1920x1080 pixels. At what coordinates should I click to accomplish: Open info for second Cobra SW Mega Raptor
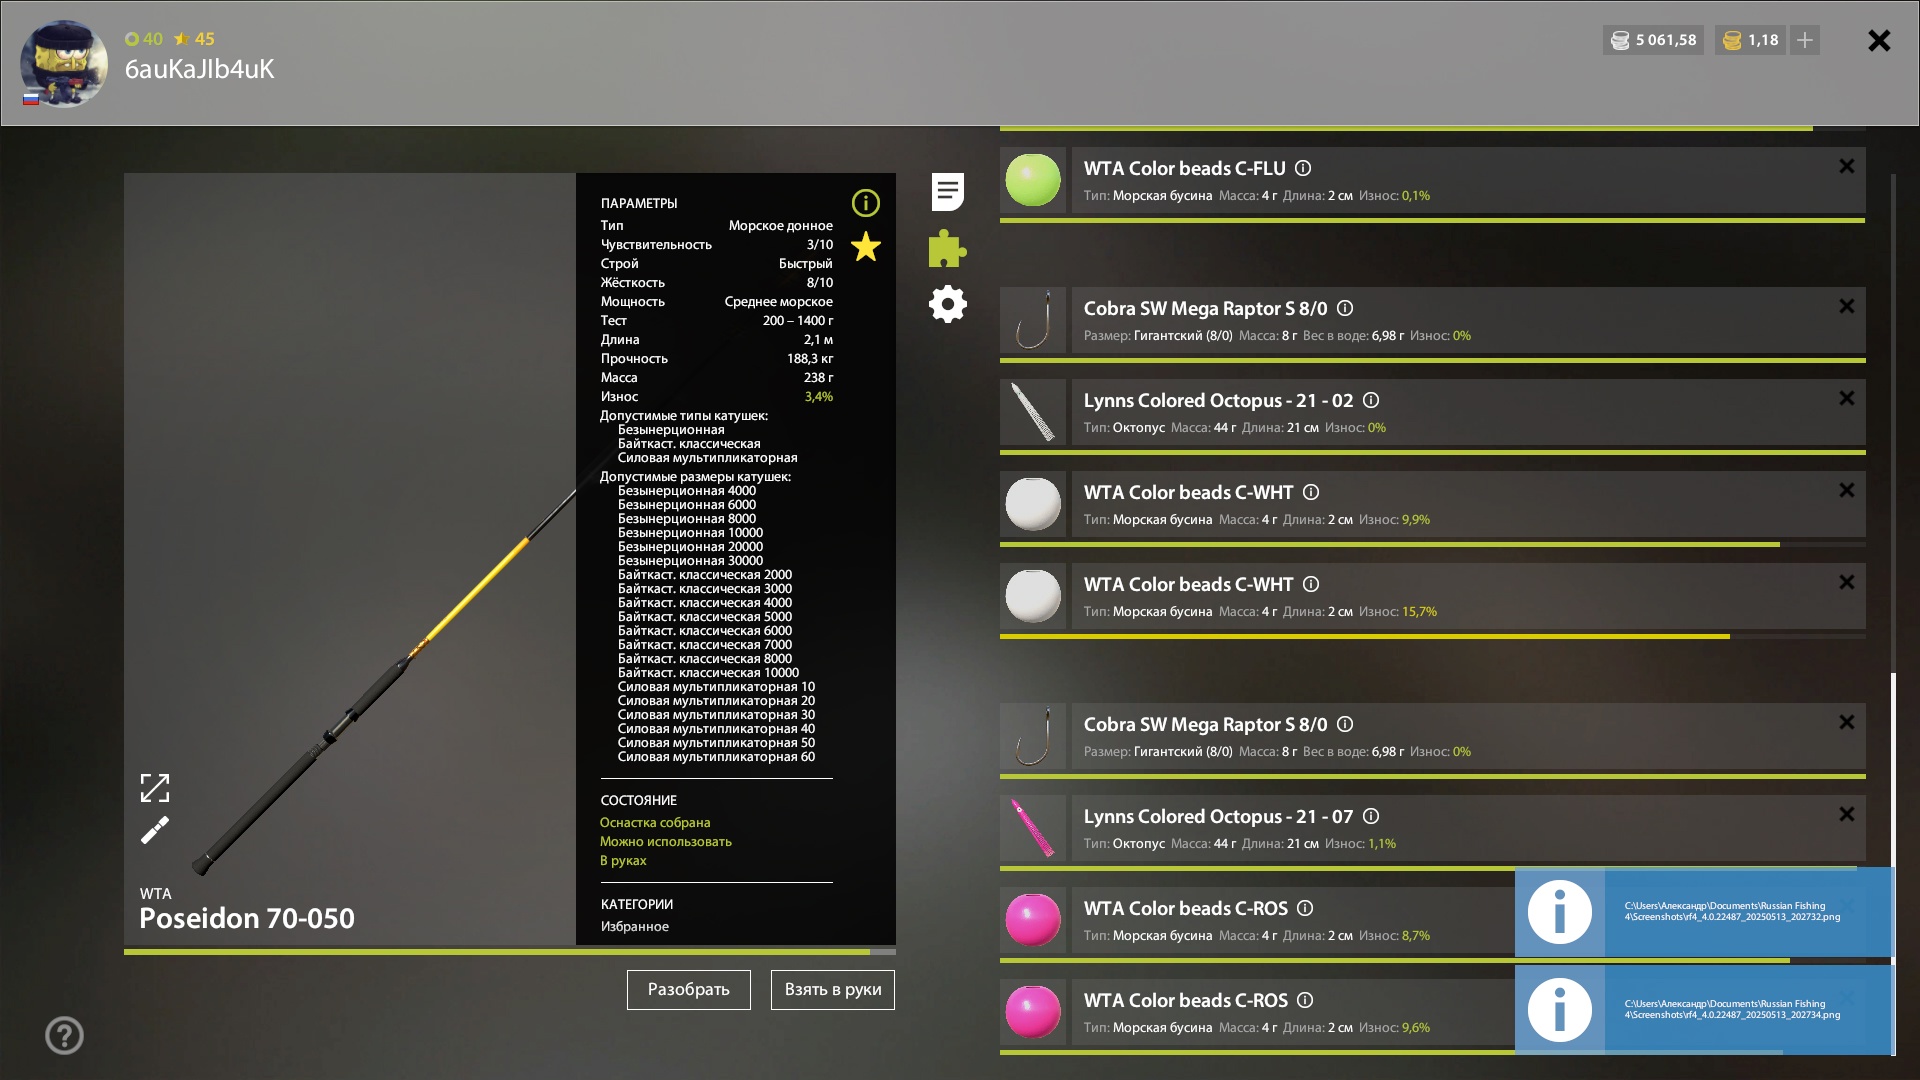[1345, 724]
